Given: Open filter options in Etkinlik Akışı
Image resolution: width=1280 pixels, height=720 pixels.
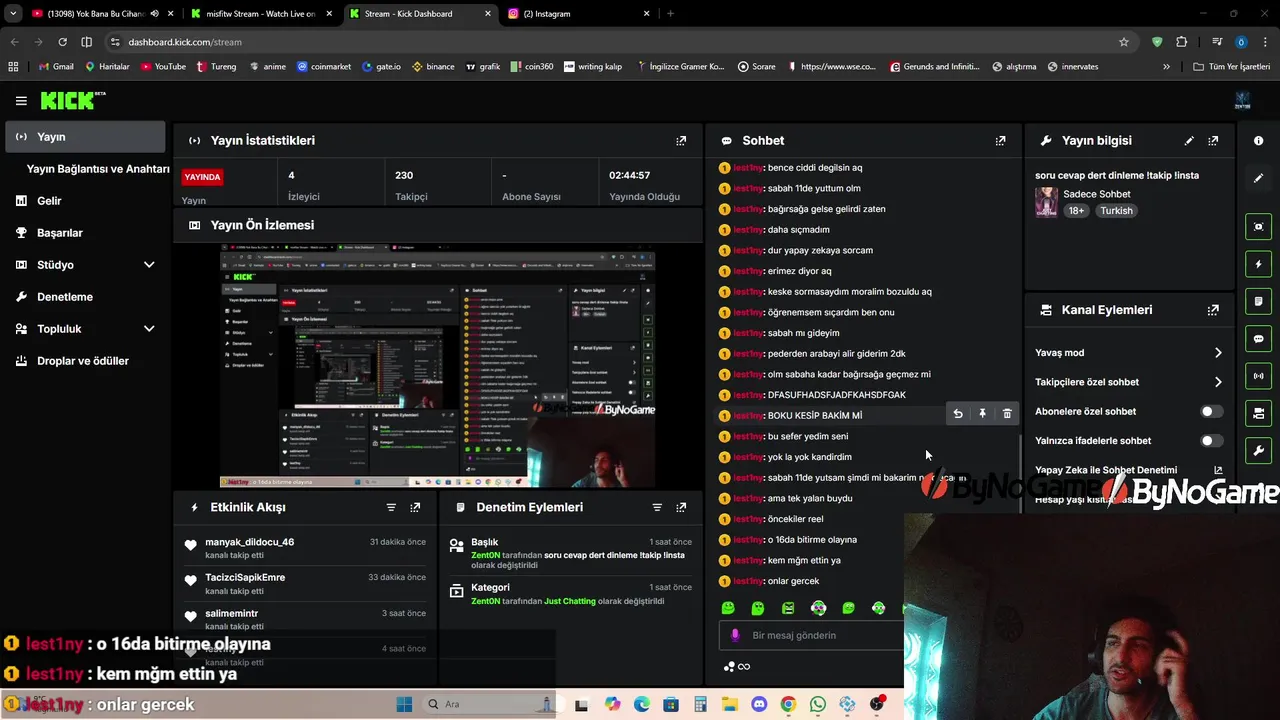Looking at the screenshot, I should tap(391, 507).
